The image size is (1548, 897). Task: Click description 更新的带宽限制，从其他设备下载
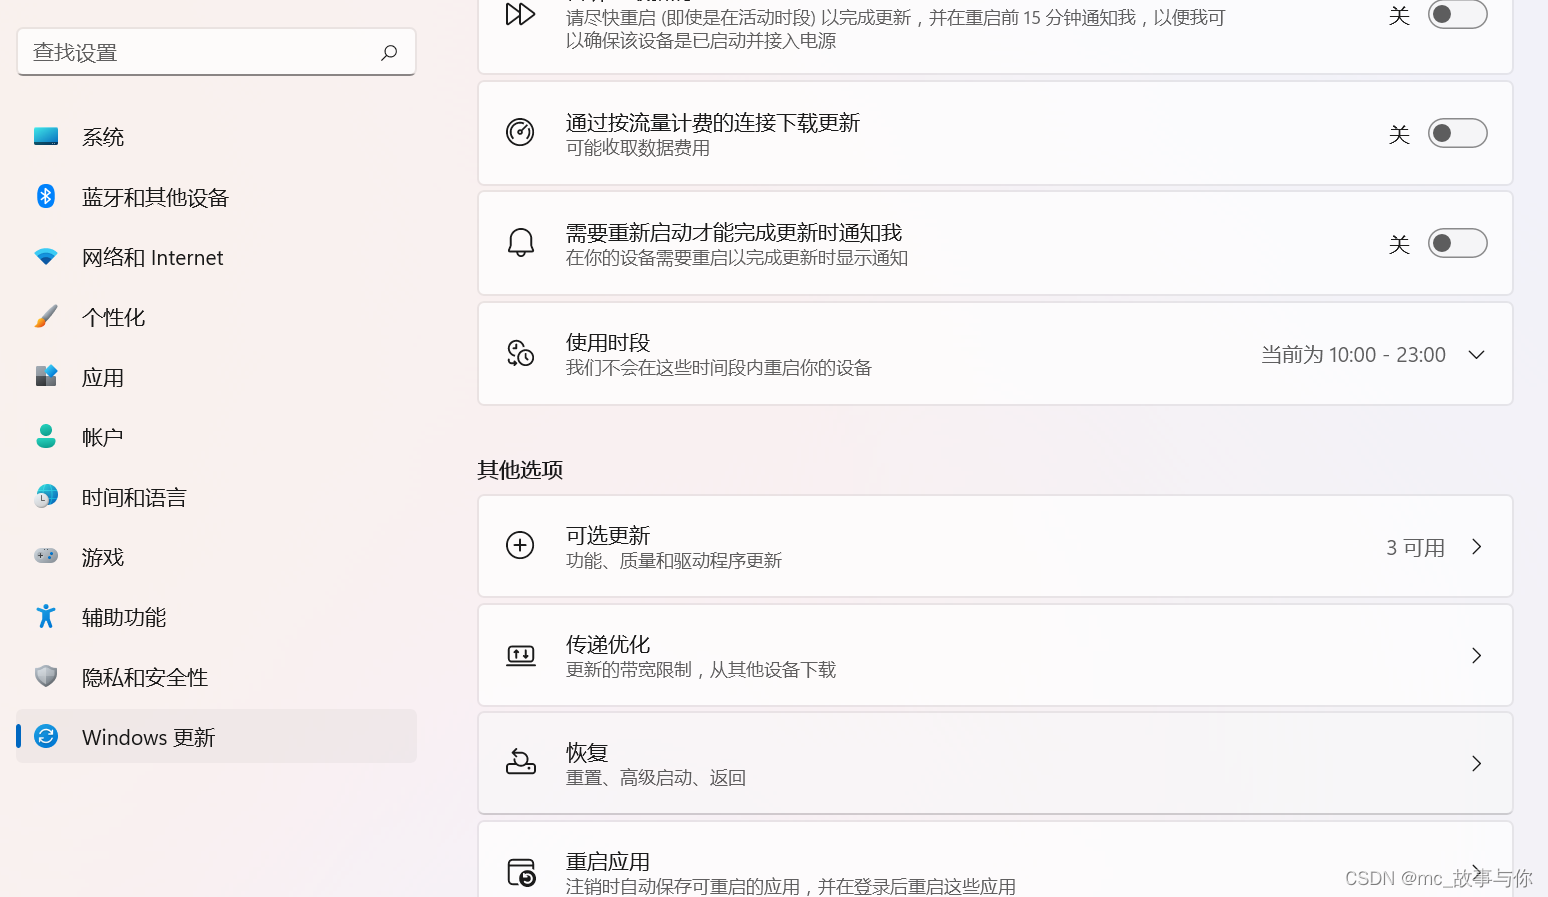click(701, 669)
